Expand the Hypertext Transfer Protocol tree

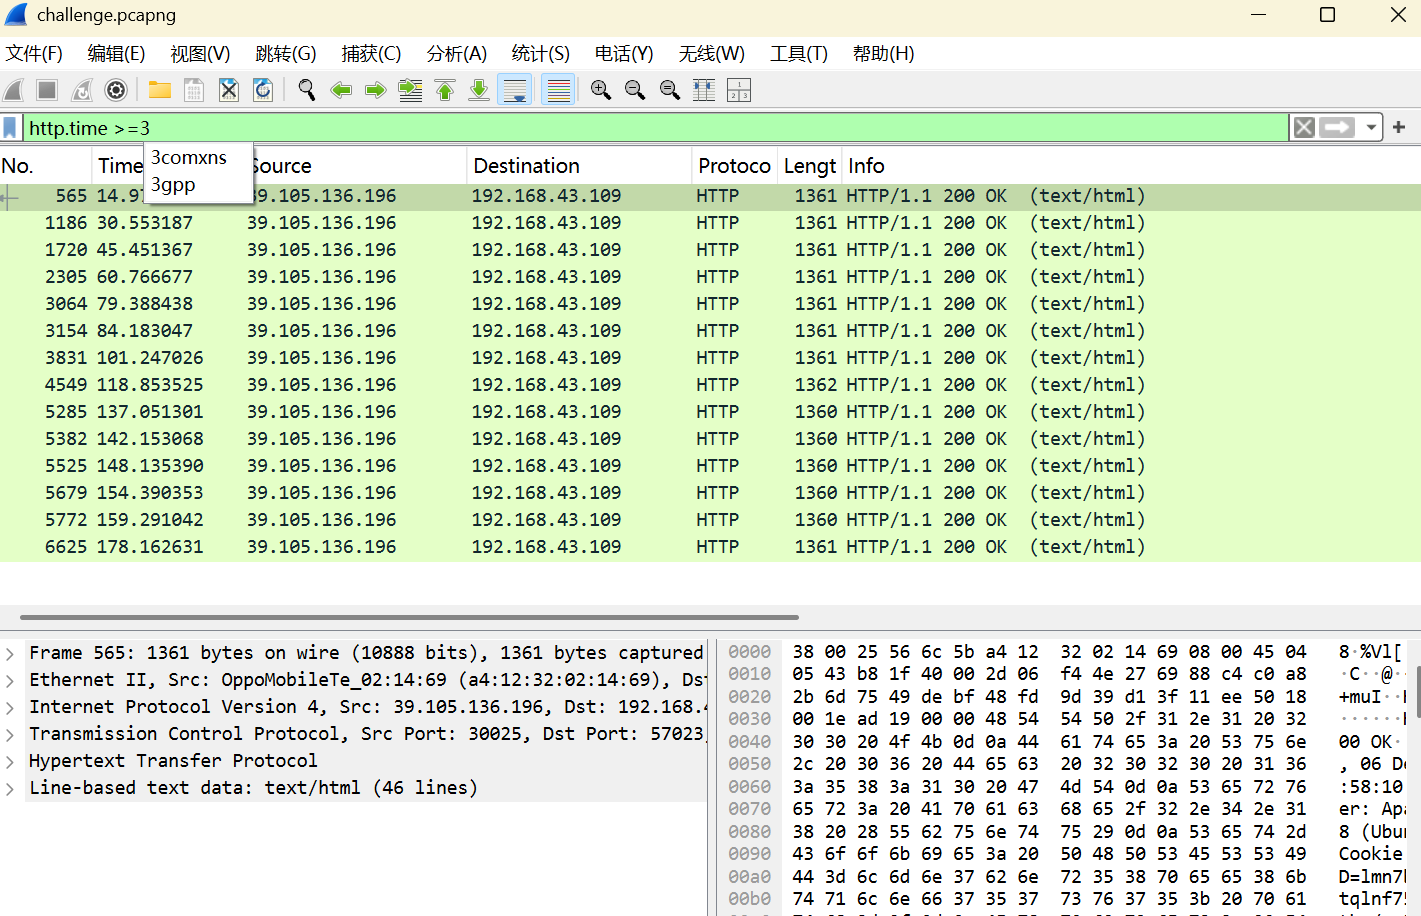click(10, 761)
